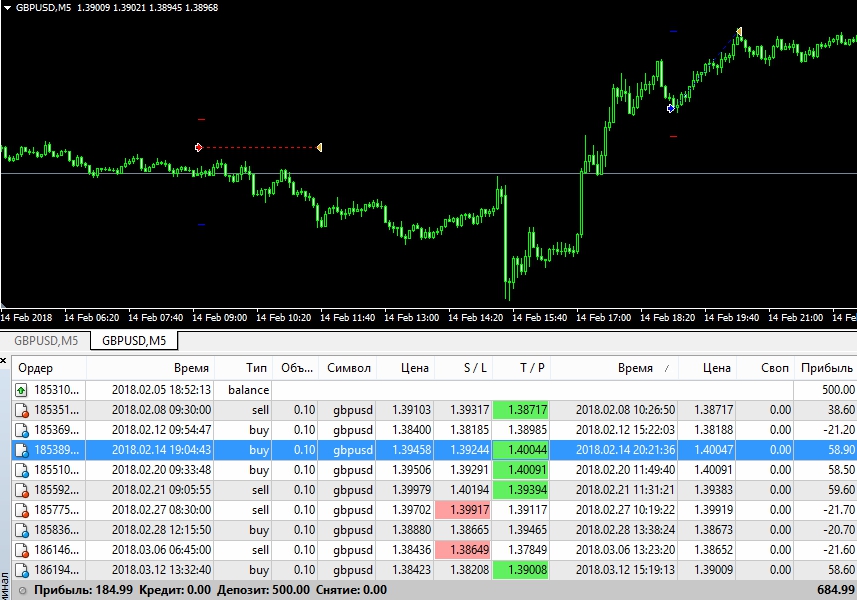This screenshot has height=600, width=857.
Task: Click the green take-profit cell 1.40044
Action: tap(521, 450)
